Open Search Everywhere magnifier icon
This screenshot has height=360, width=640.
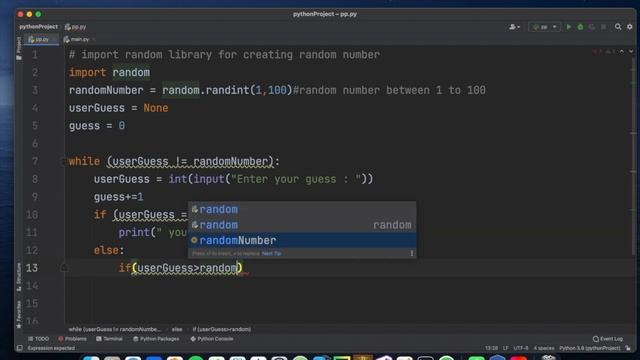click(x=618, y=27)
